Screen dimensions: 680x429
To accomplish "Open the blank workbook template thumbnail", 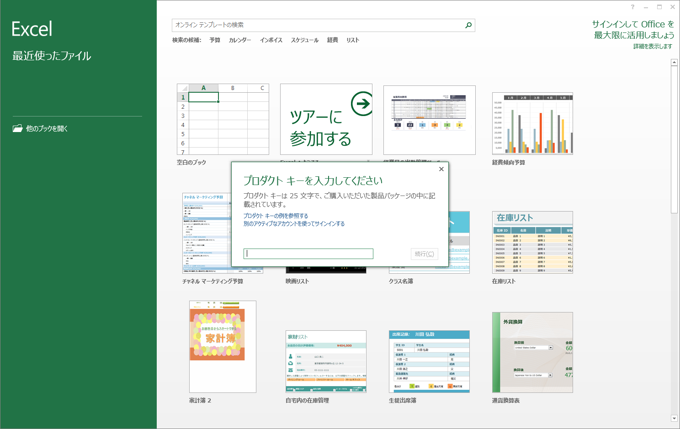I will 223,119.
